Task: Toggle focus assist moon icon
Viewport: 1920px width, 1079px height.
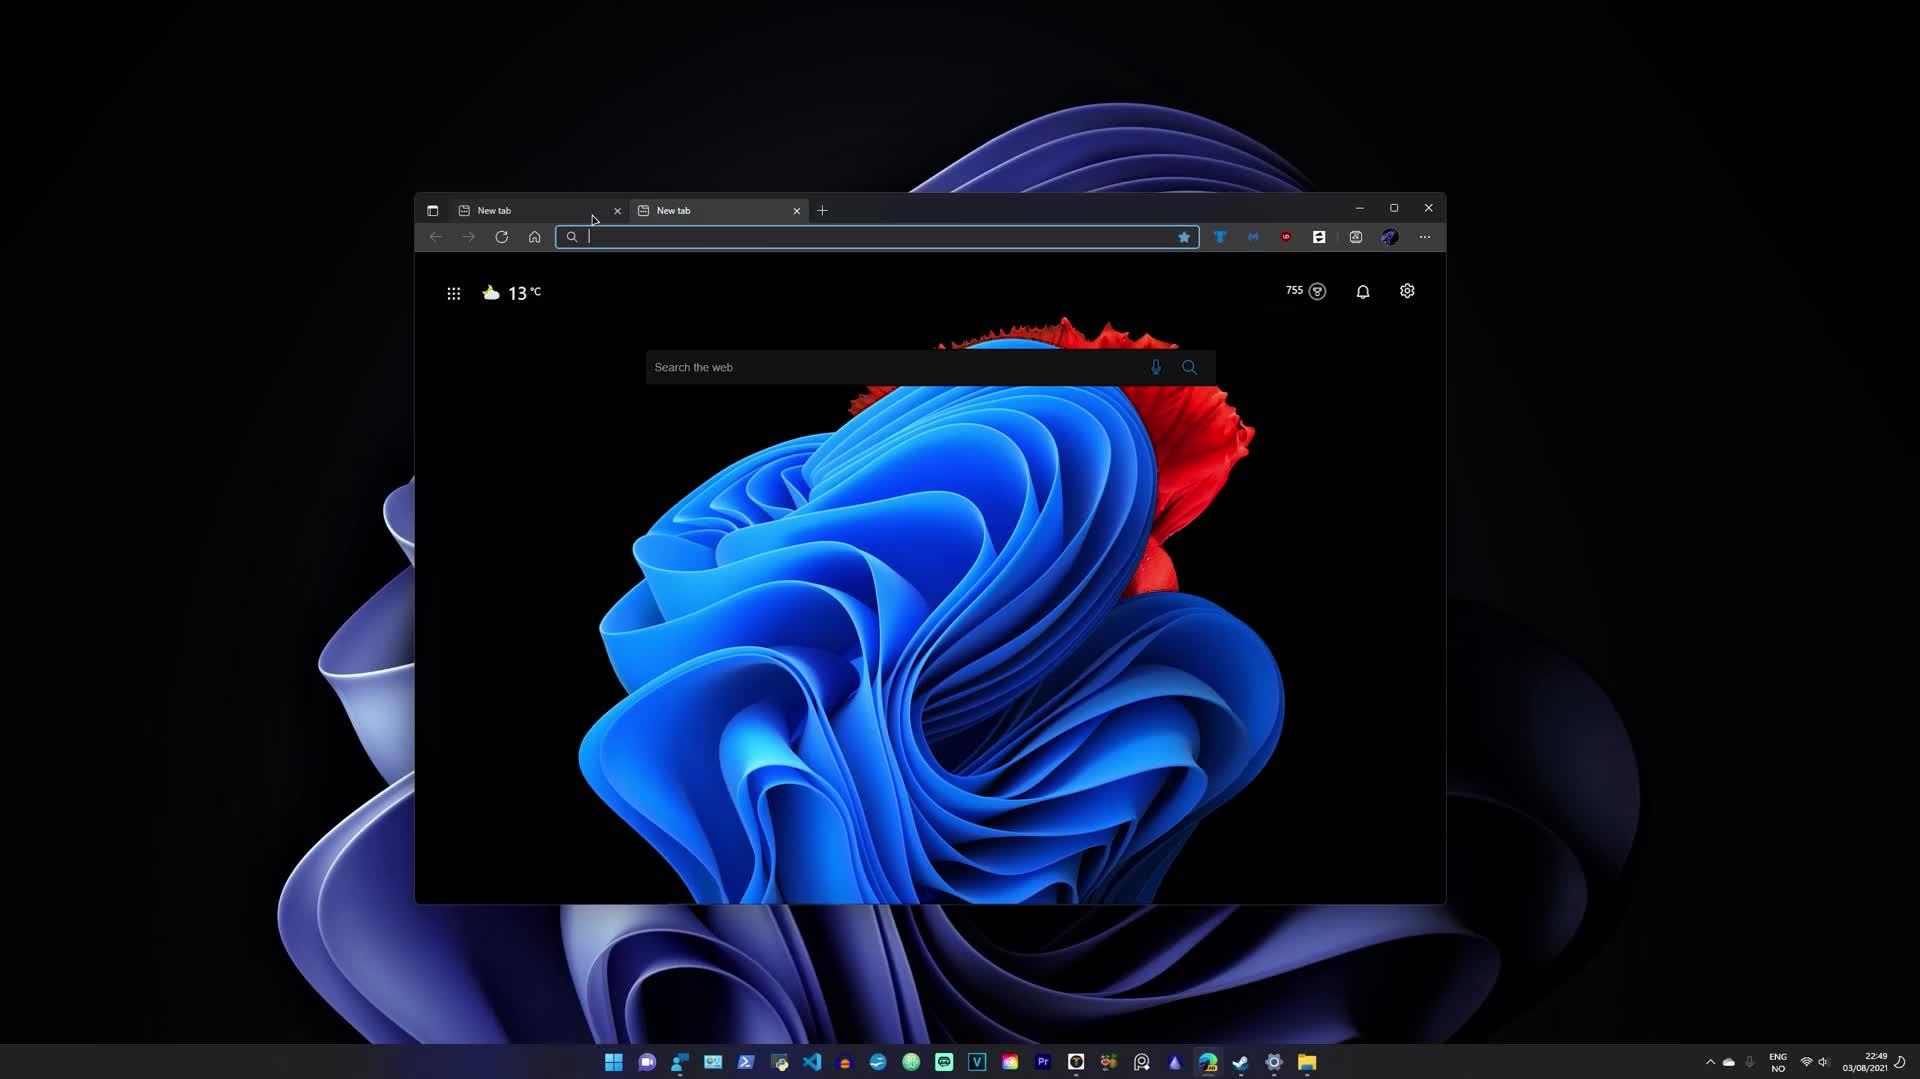Action: (1900, 1062)
